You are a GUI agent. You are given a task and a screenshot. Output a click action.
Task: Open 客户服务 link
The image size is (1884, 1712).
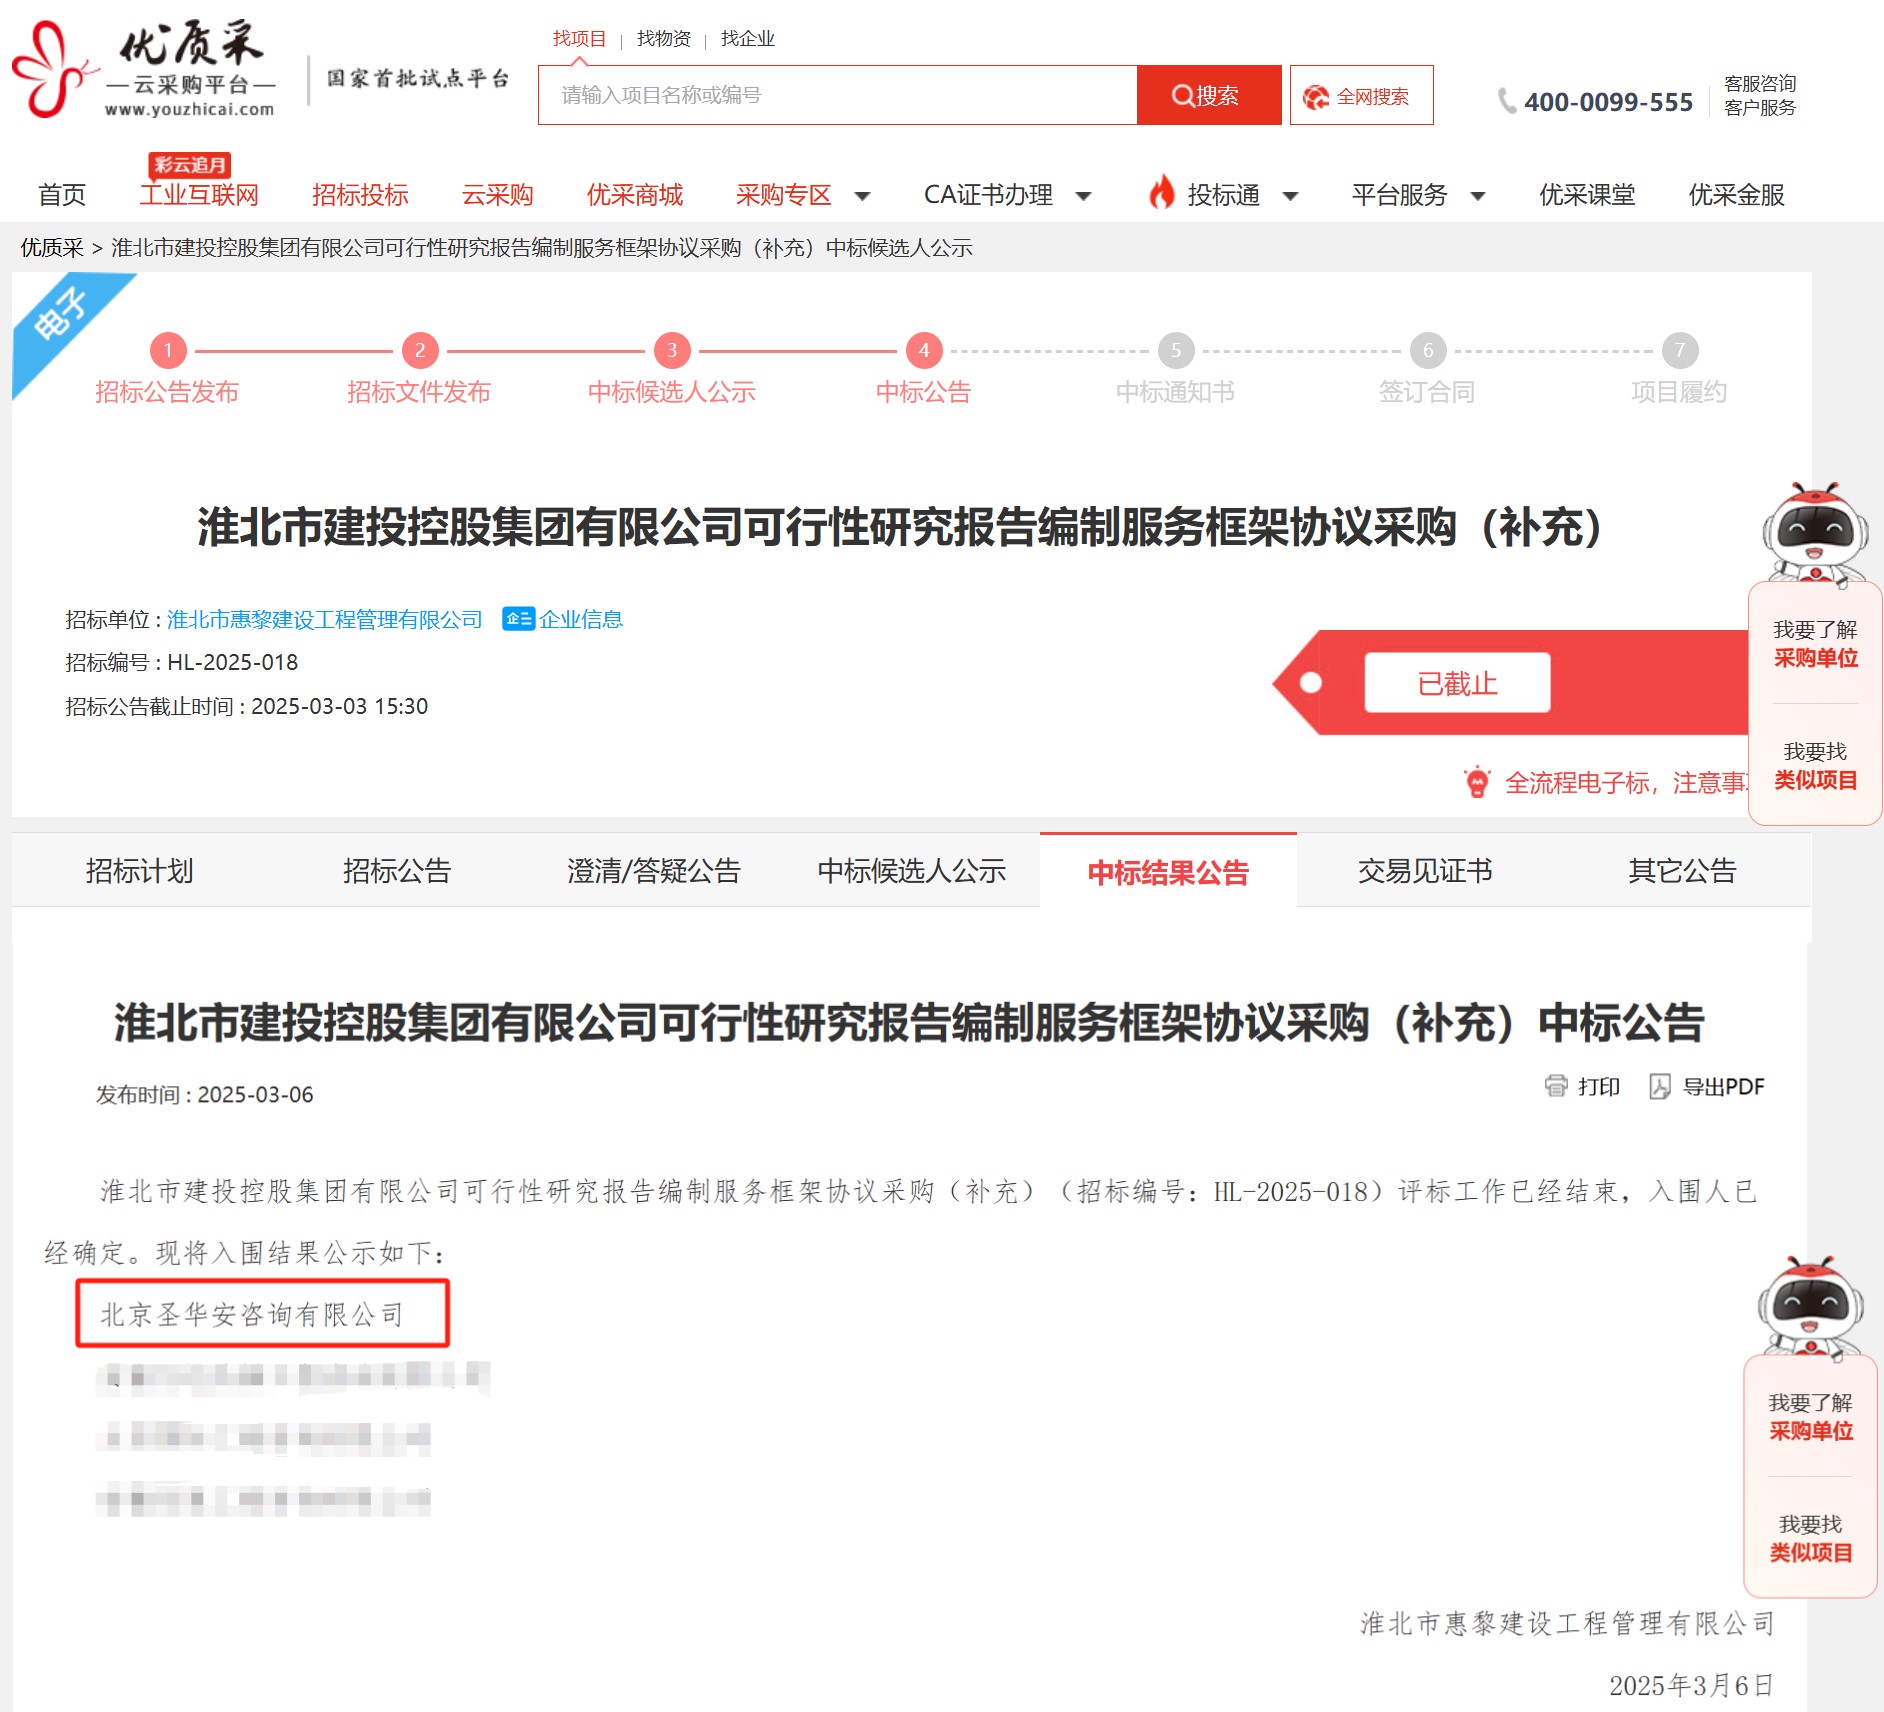coord(1760,107)
